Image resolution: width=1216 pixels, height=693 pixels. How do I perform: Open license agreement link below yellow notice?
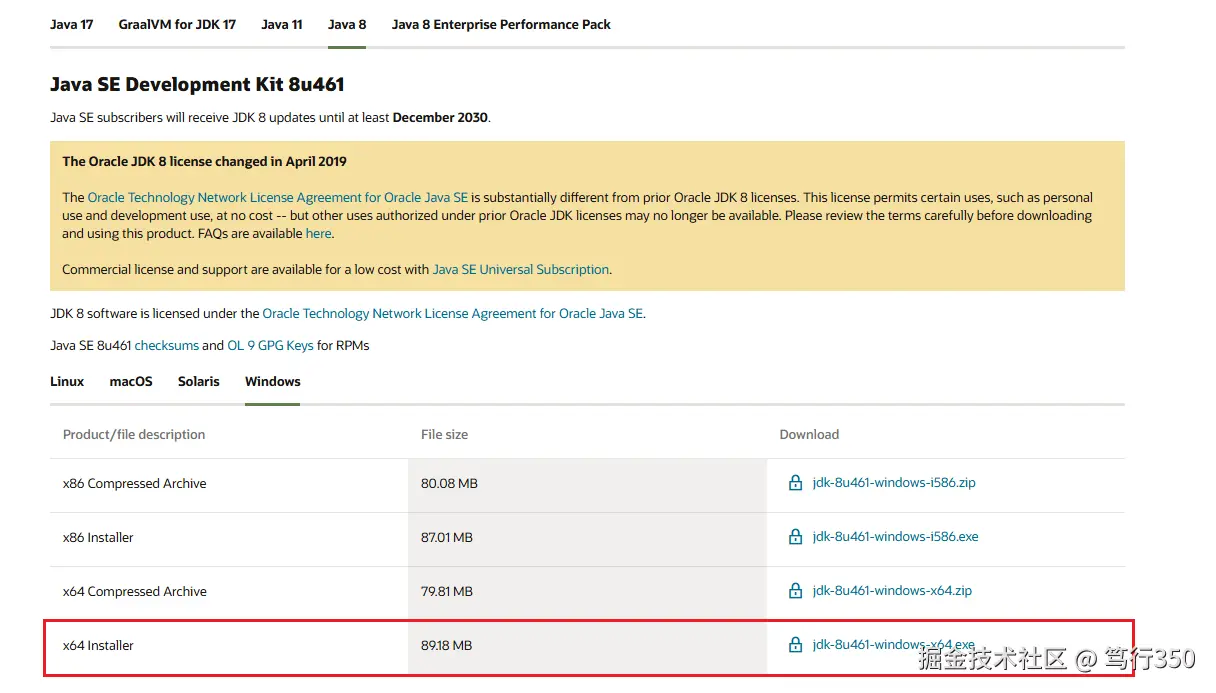(453, 314)
